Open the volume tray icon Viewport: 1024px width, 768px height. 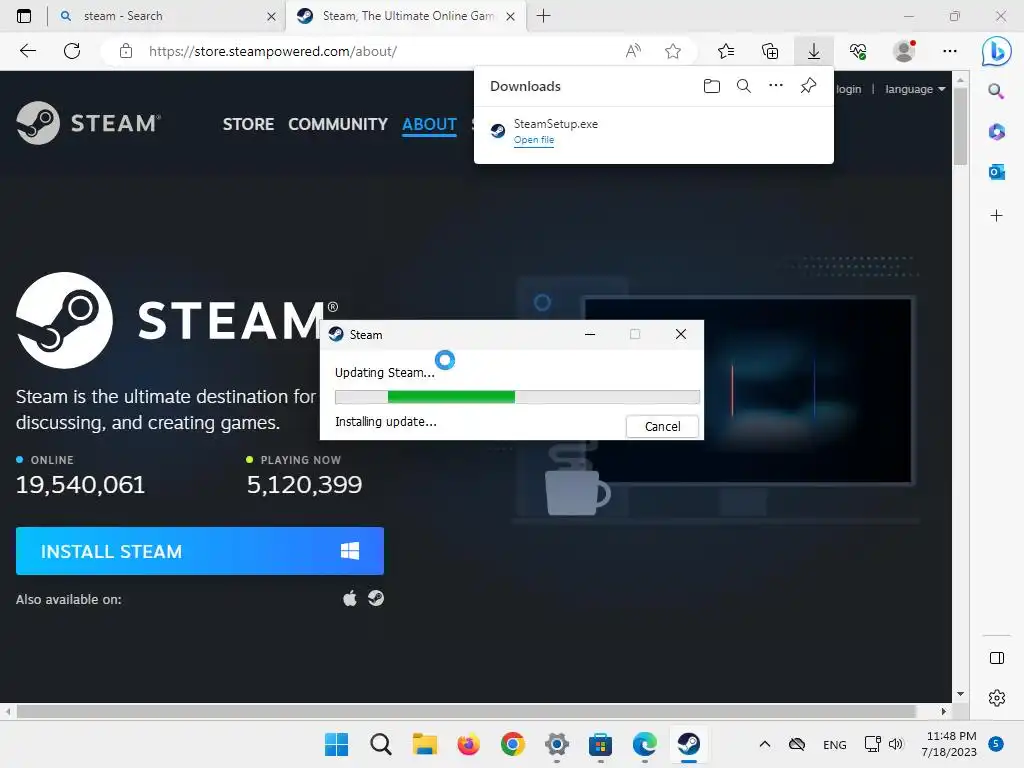coord(895,744)
